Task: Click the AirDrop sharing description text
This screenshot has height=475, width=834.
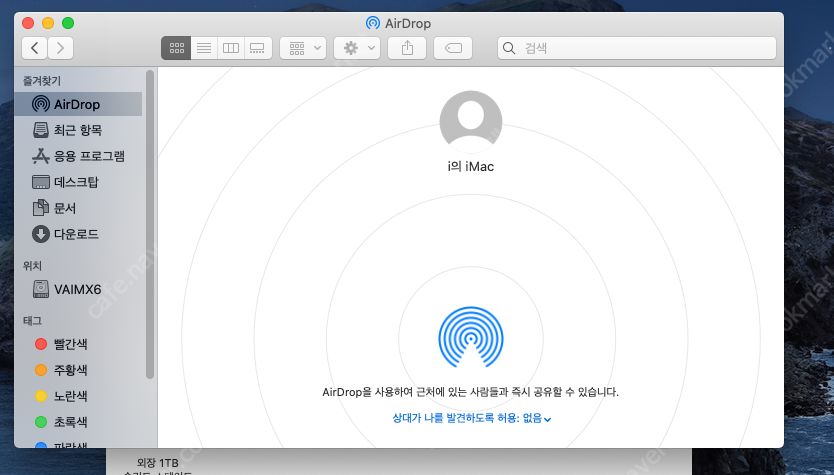Action: (470, 392)
